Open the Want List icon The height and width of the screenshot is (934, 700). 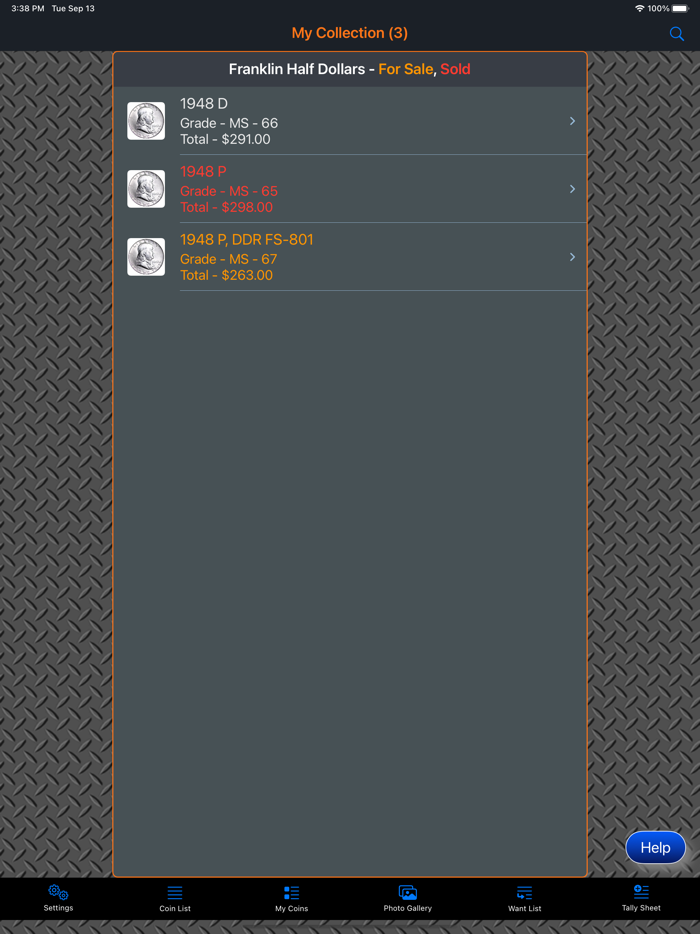[x=524, y=892]
